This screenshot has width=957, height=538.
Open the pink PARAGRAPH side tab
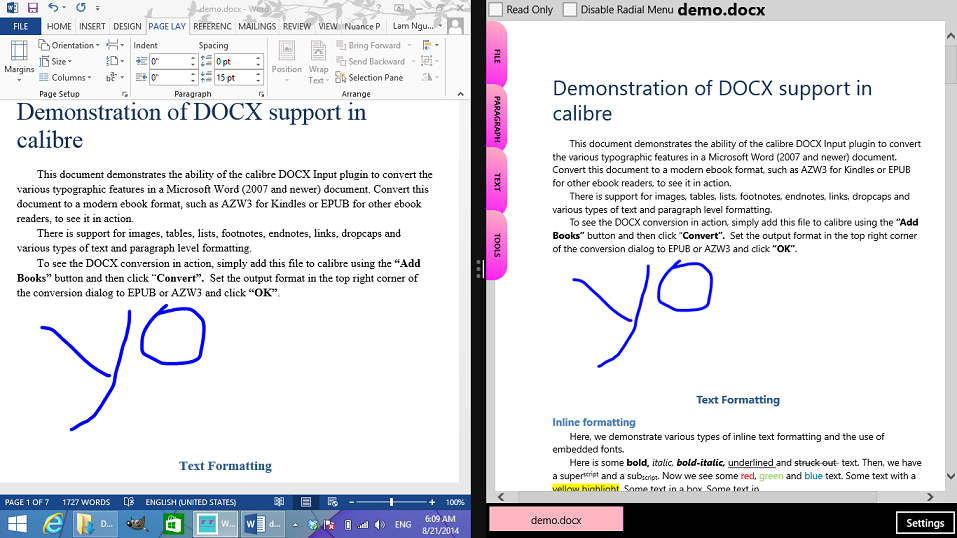click(497, 118)
